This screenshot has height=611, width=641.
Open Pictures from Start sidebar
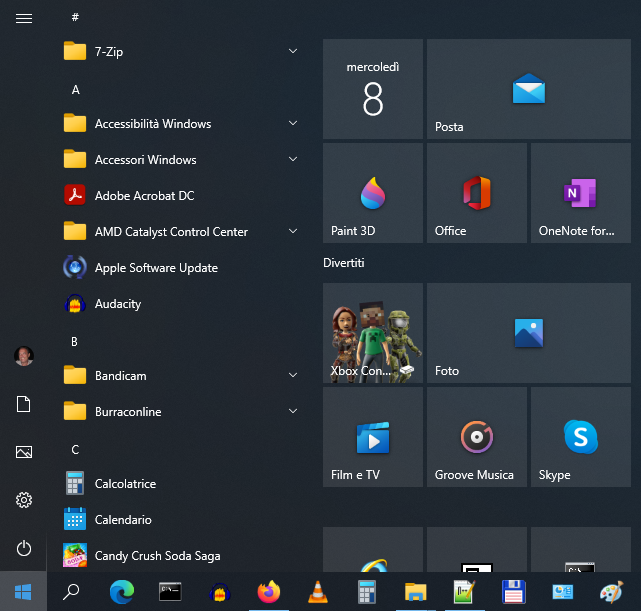pos(24,452)
